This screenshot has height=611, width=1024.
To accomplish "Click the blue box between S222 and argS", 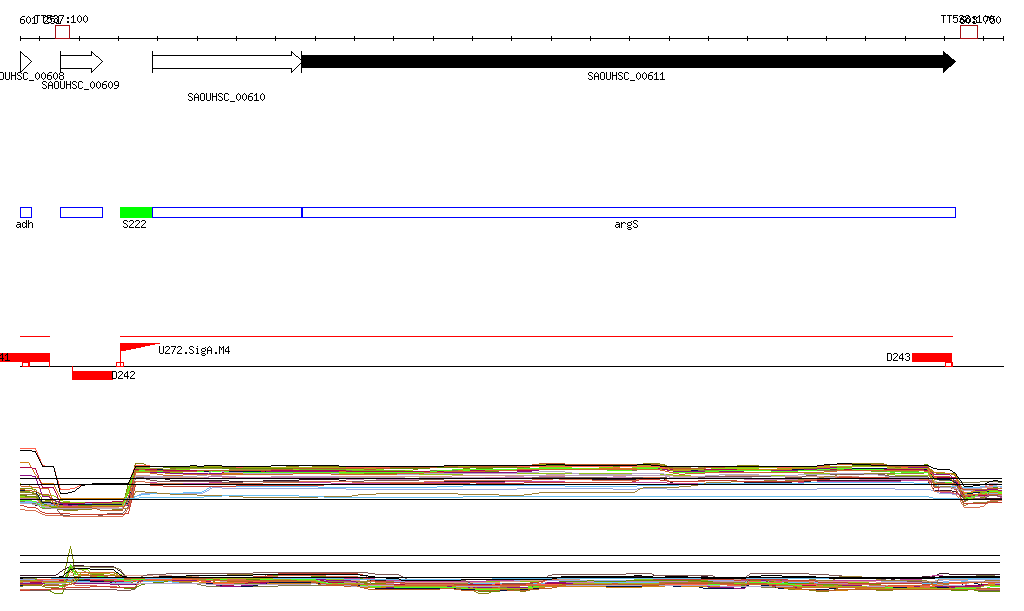I will [x=226, y=212].
